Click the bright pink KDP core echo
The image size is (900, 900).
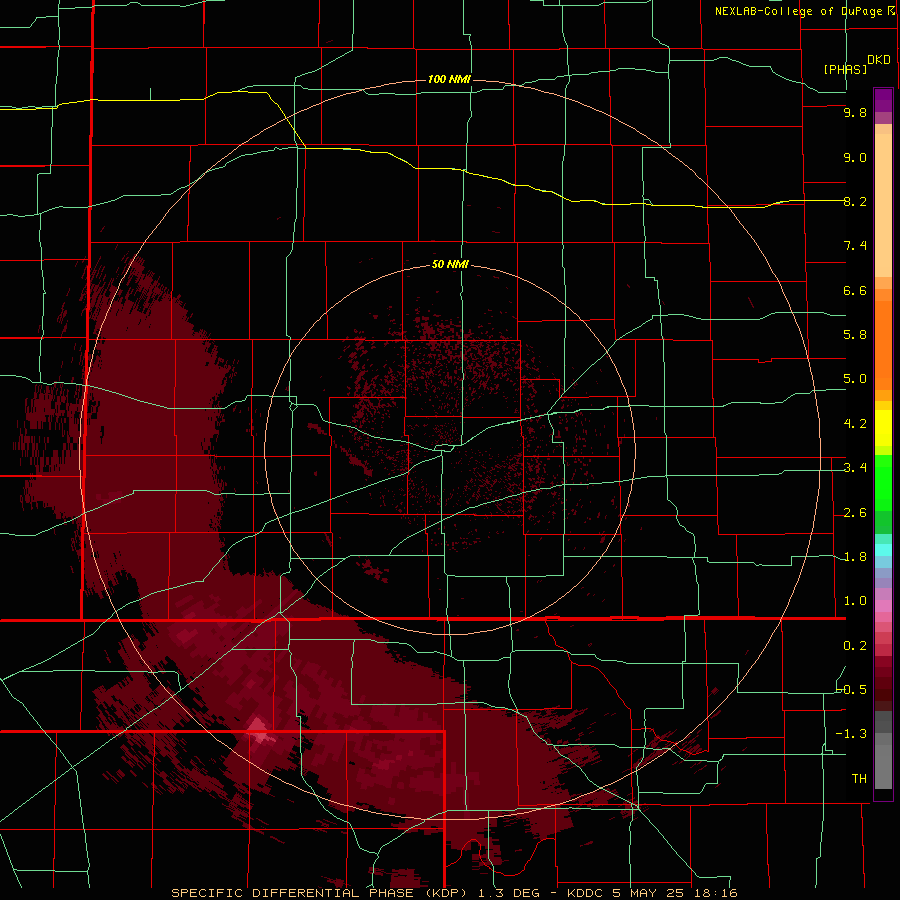coord(259,730)
